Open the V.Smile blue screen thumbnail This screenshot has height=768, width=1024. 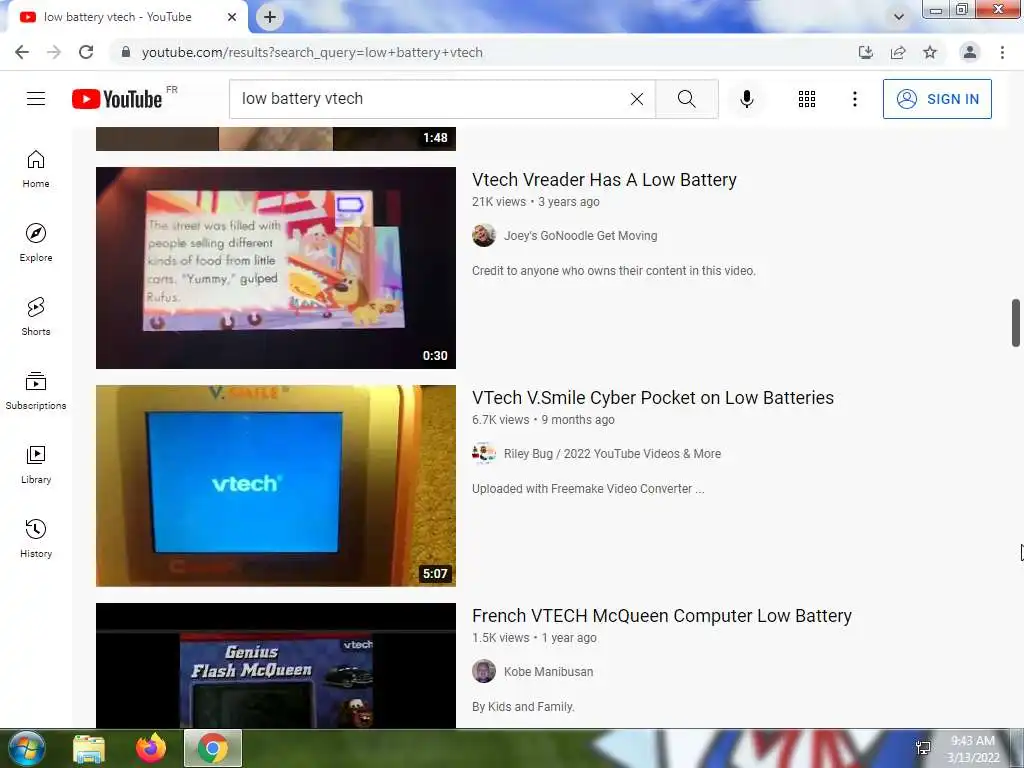[x=276, y=486]
